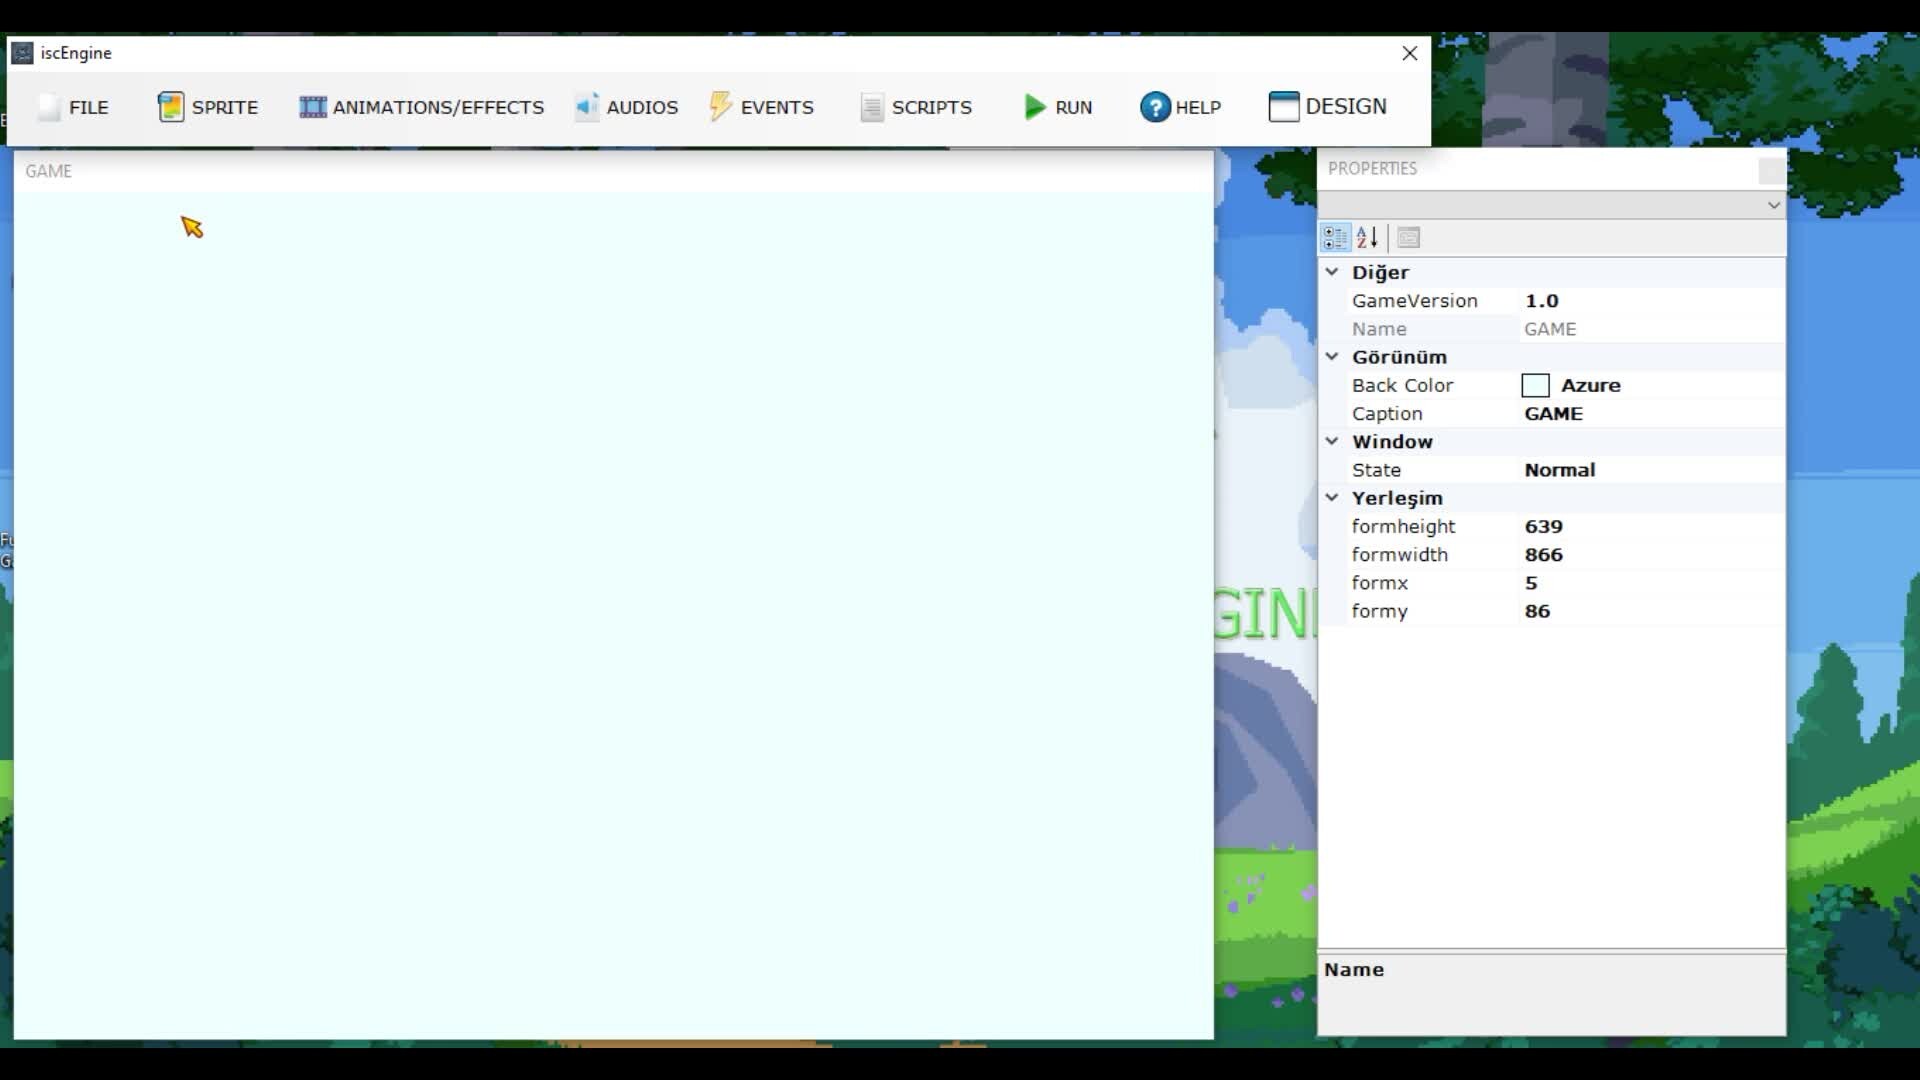Open the FILE menu

(74, 107)
